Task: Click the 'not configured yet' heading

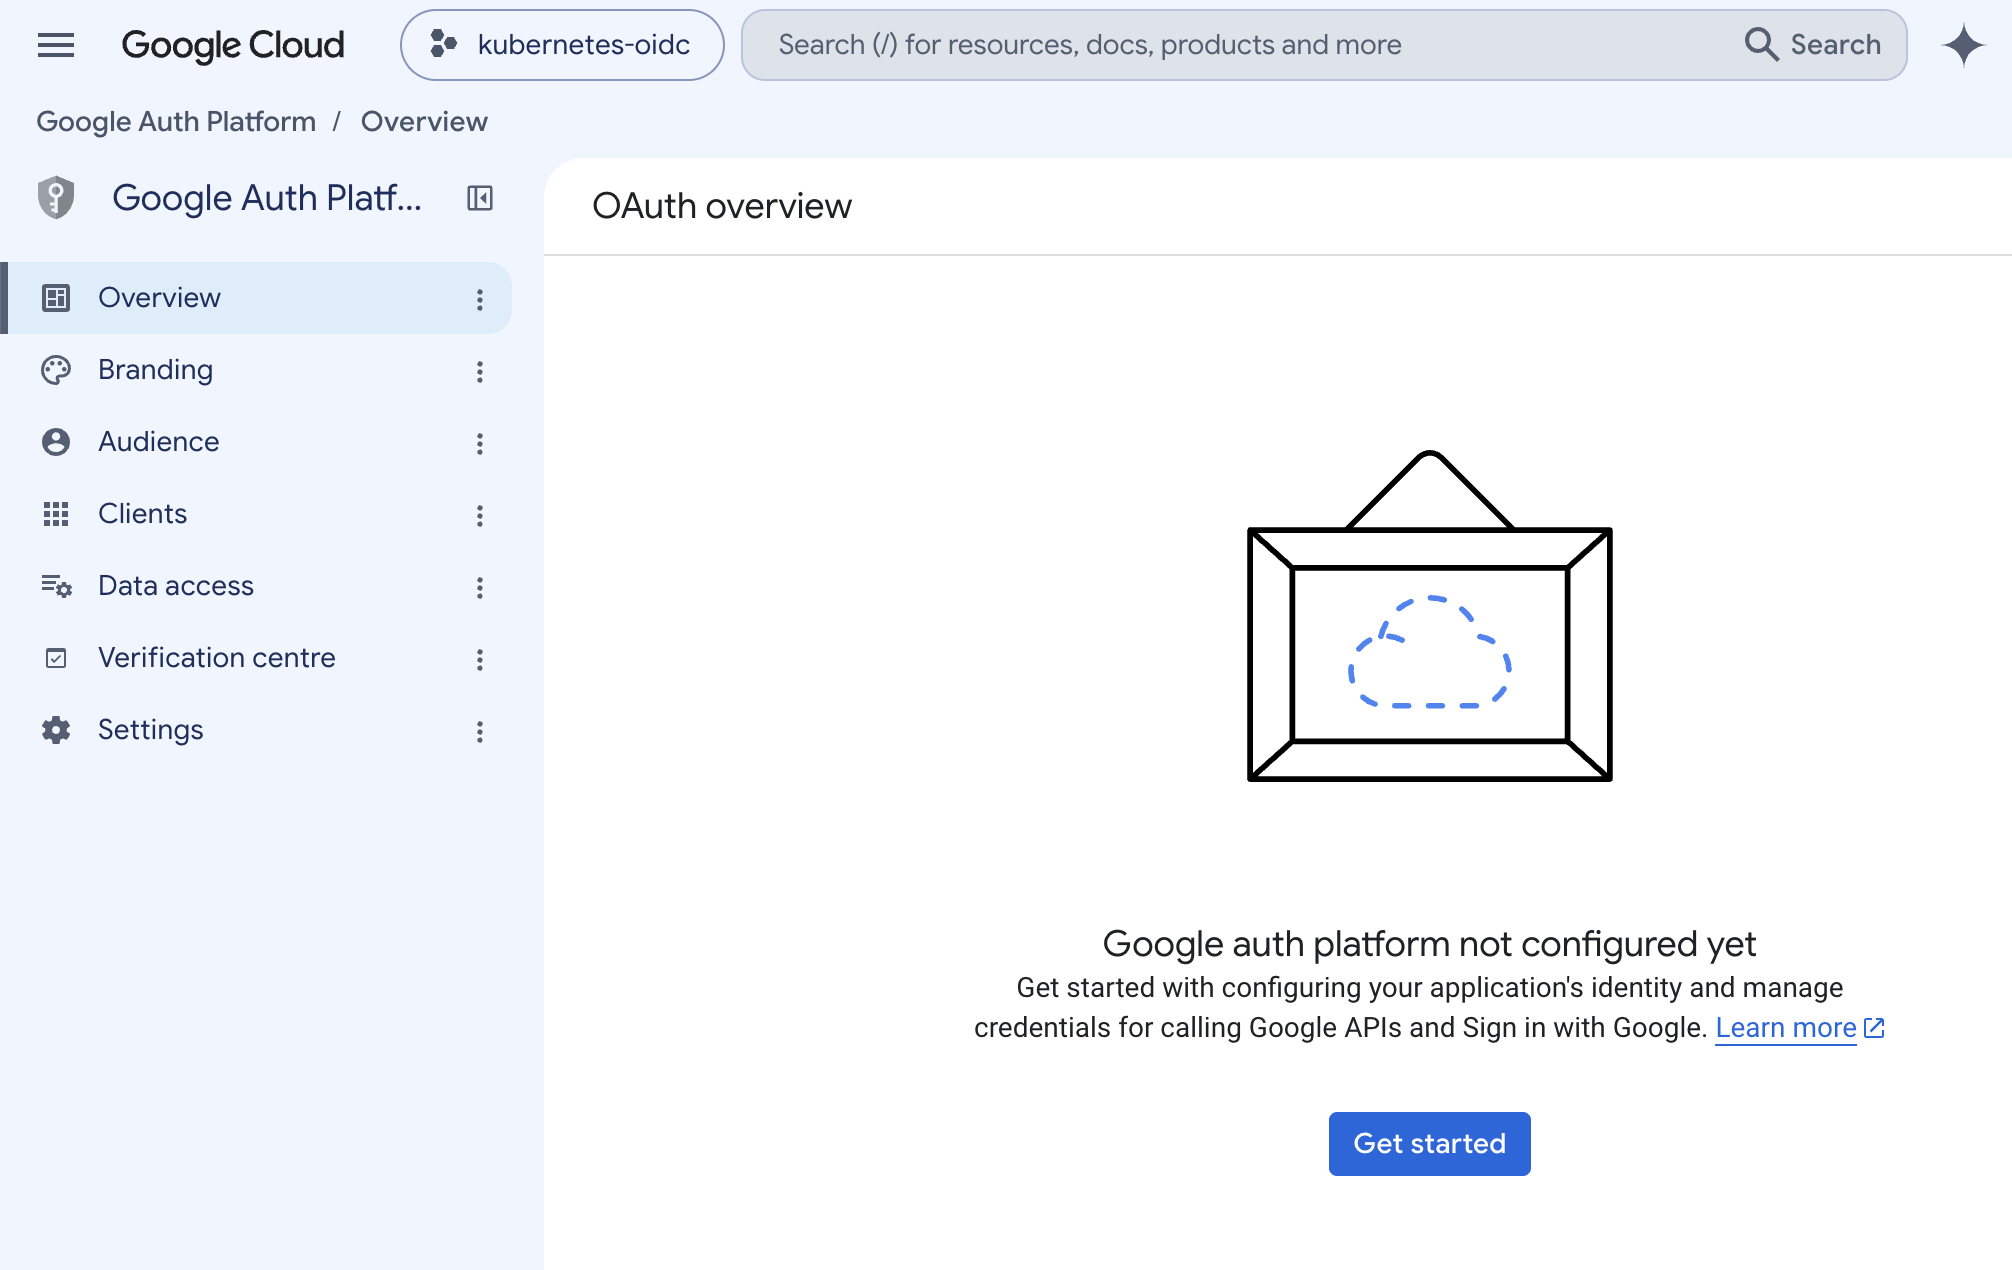Action: tap(1429, 943)
